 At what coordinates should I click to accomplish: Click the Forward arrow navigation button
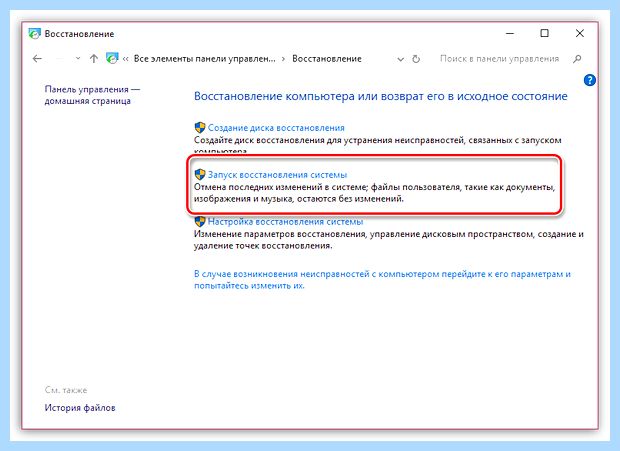(60, 59)
